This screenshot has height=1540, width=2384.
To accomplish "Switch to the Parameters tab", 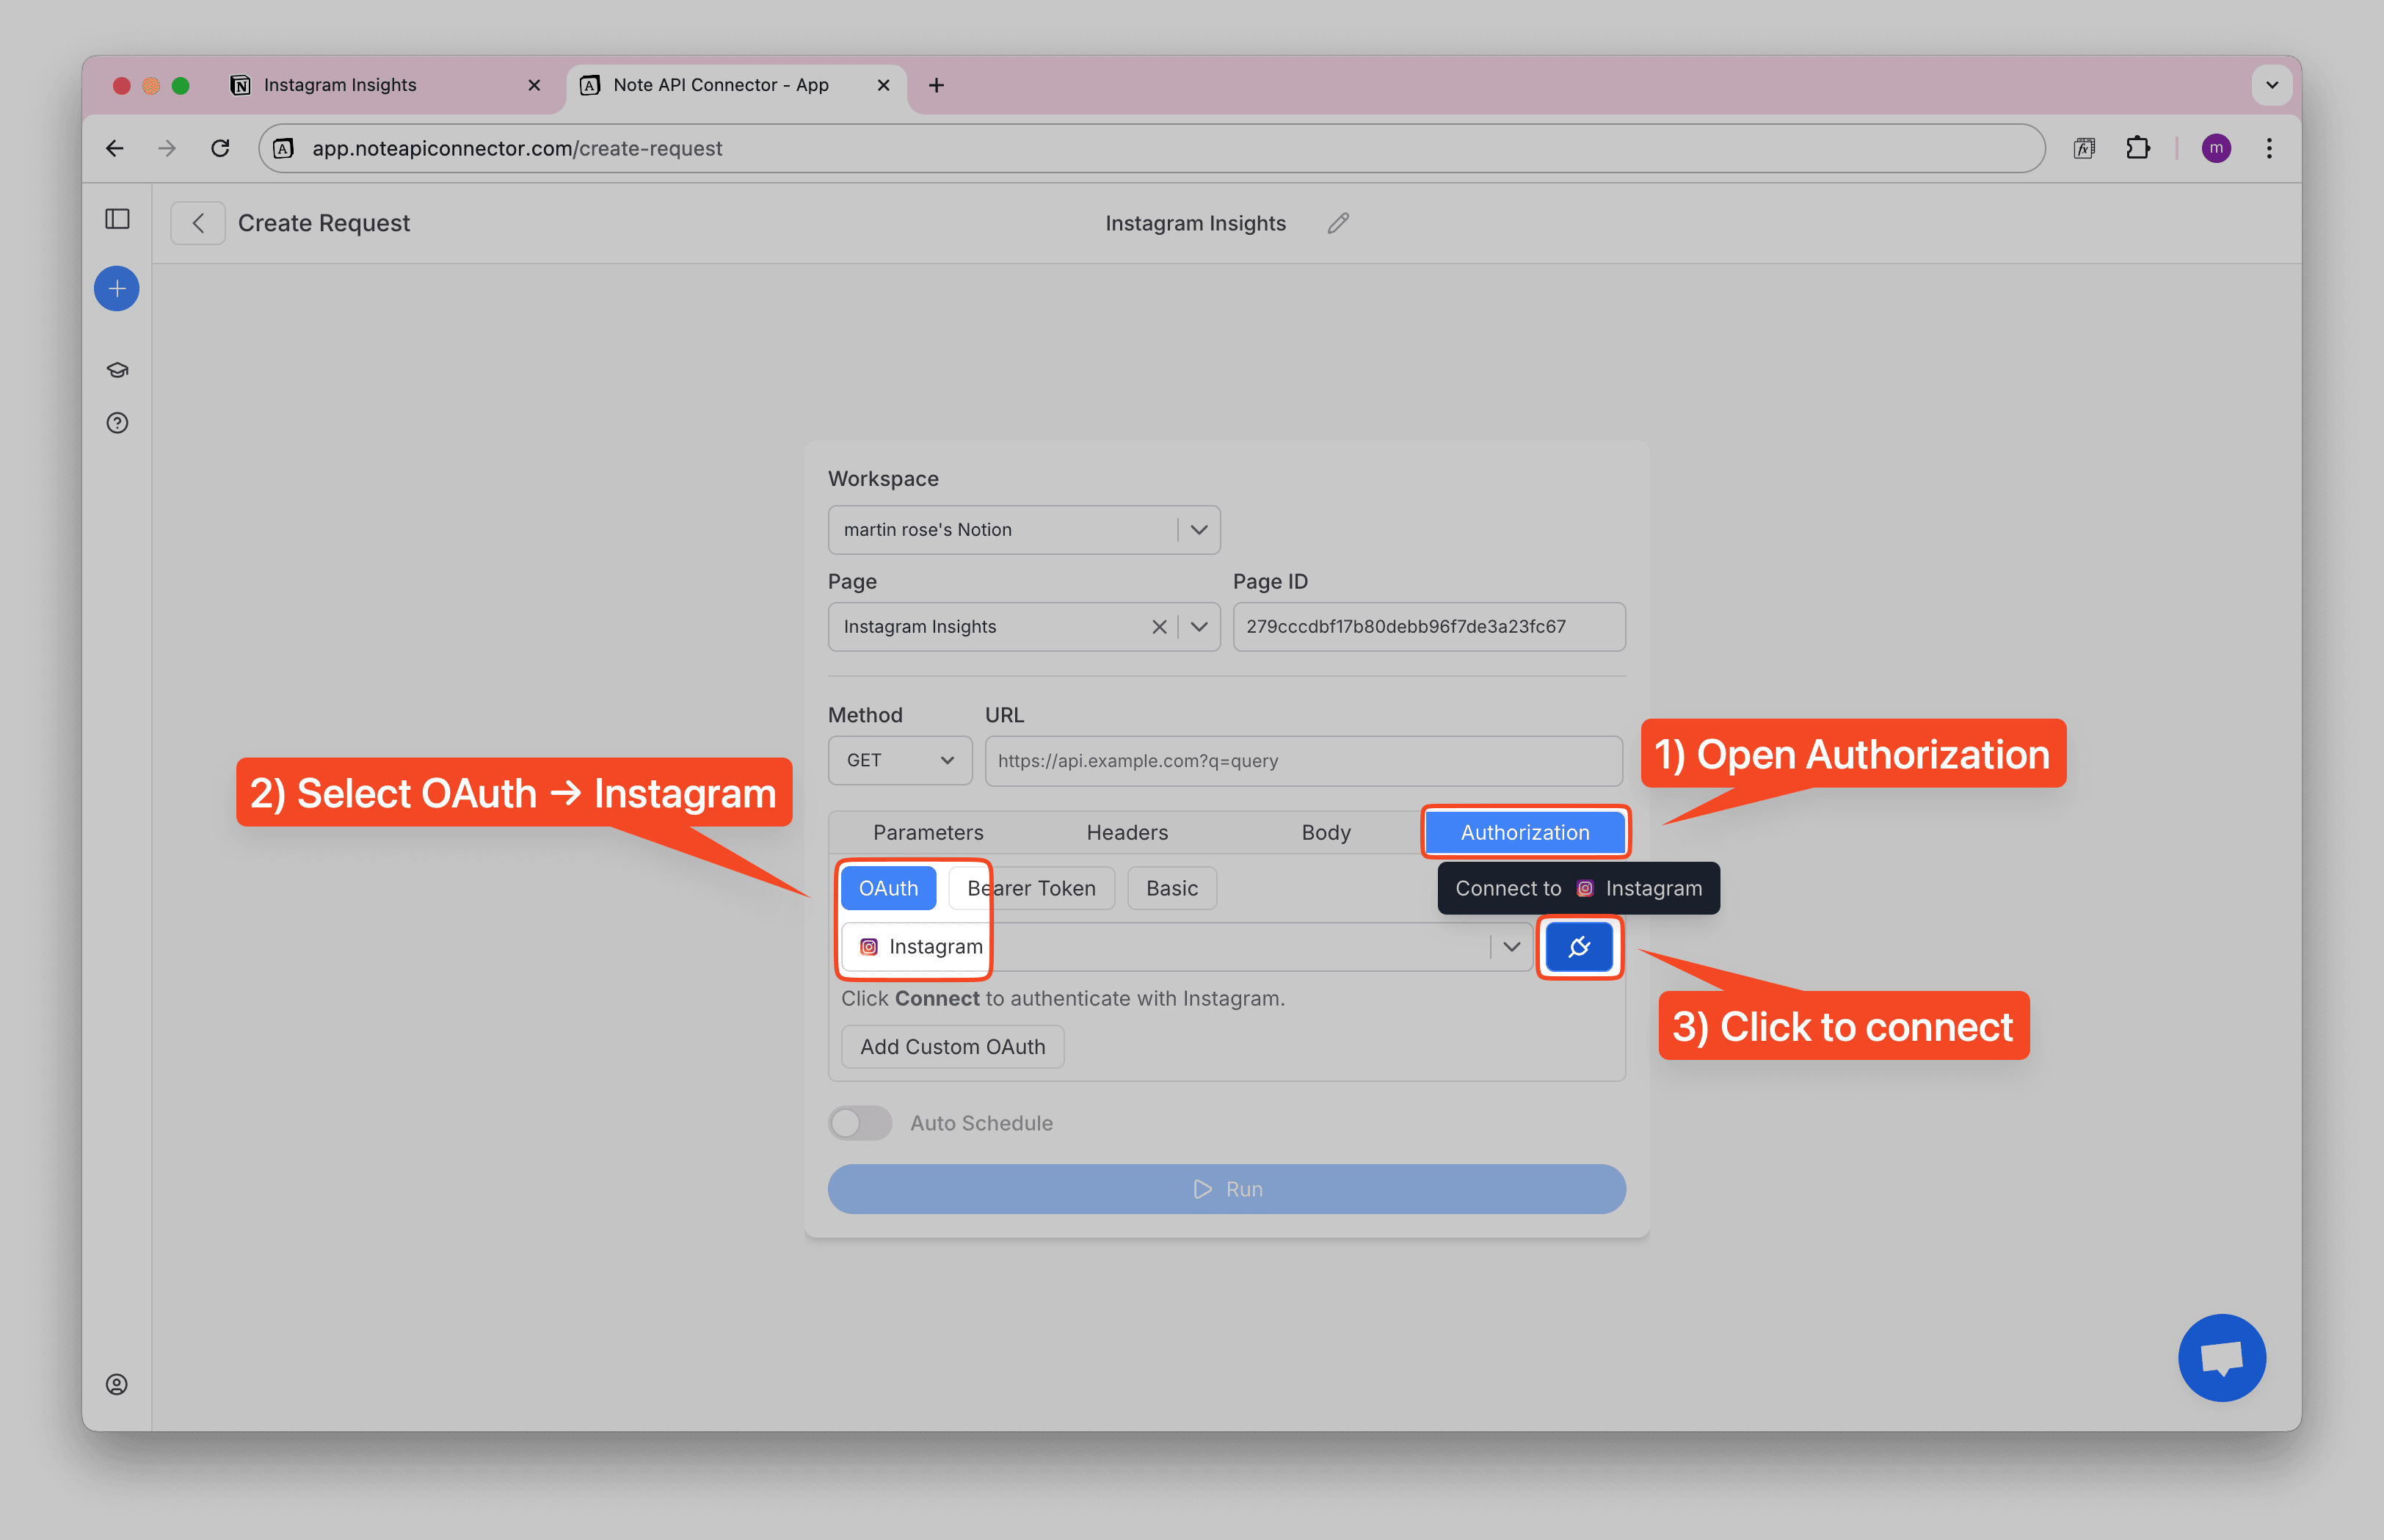I will click(x=928, y=832).
